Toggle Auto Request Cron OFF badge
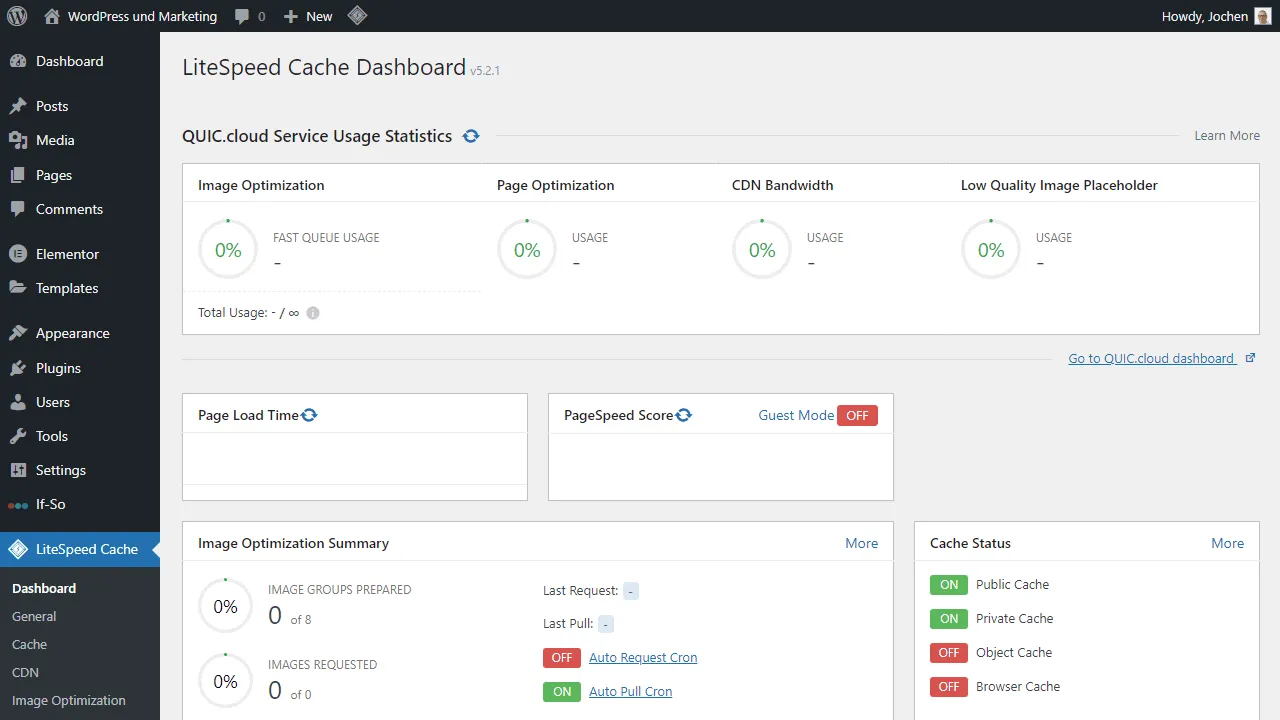Viewport: 1280px width, 720px height. click(562, 657)
